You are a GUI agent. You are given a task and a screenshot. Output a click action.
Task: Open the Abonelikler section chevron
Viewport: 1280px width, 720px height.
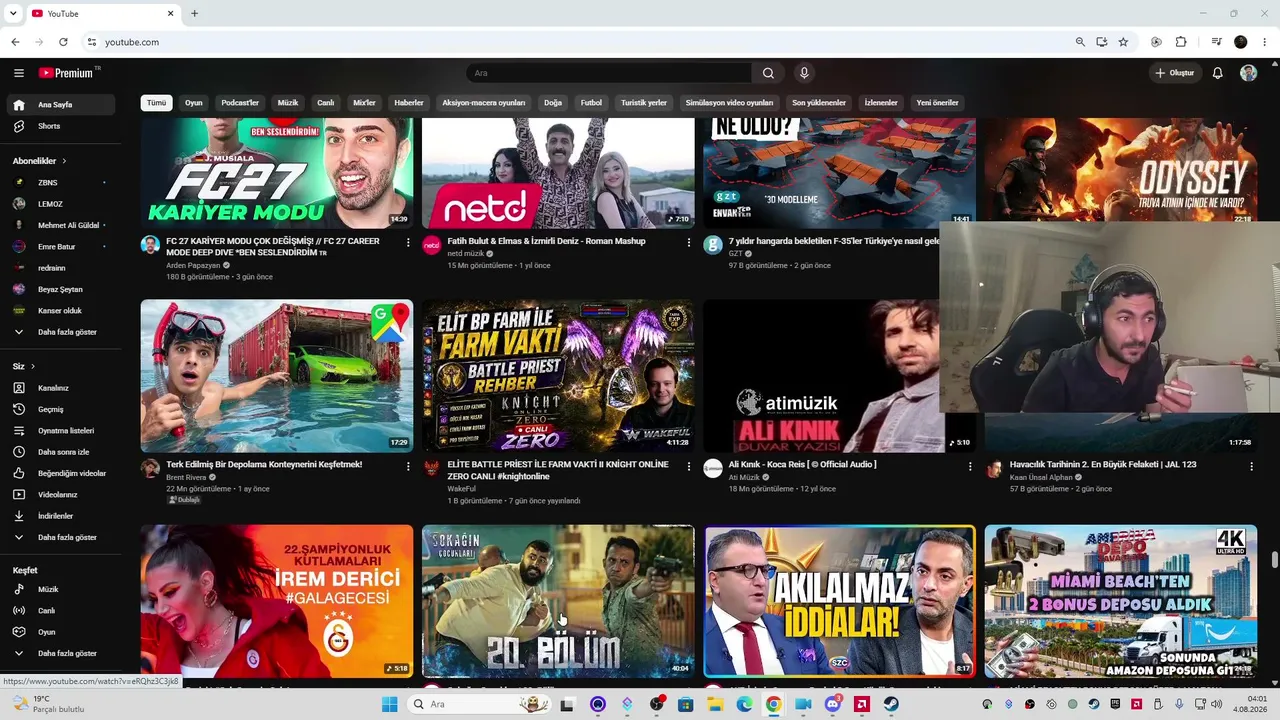(x=64, y=161)
